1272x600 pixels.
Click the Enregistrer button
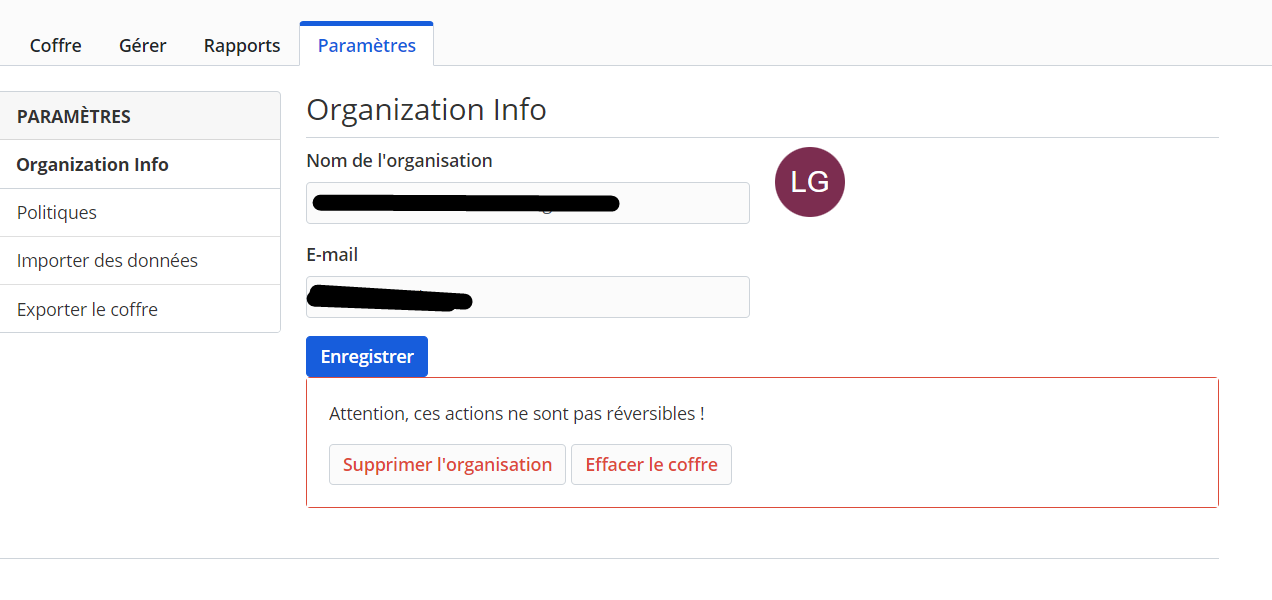[366, 356]
